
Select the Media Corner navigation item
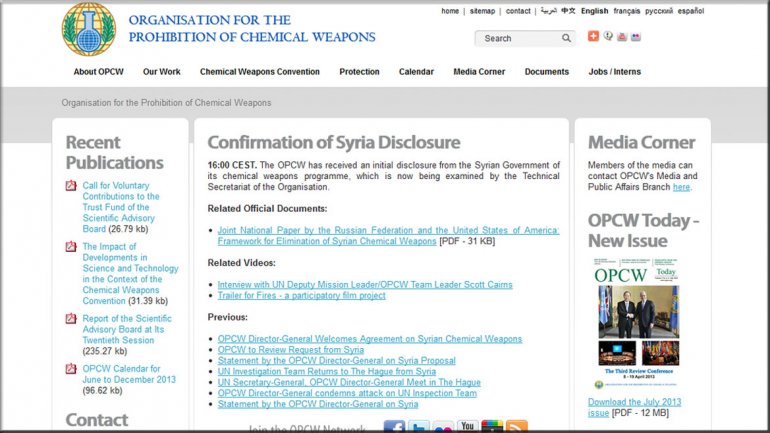click(x=479, y=72)
